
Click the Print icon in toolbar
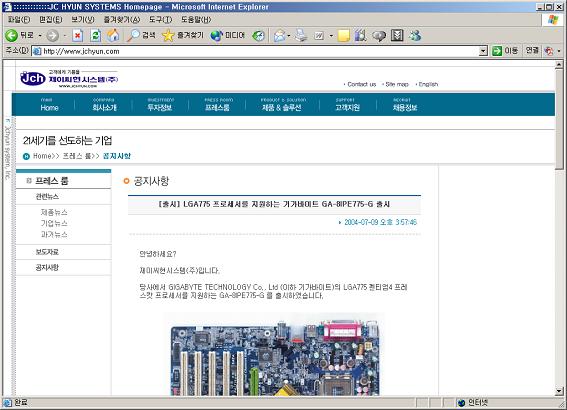click(x=300, y=35)
